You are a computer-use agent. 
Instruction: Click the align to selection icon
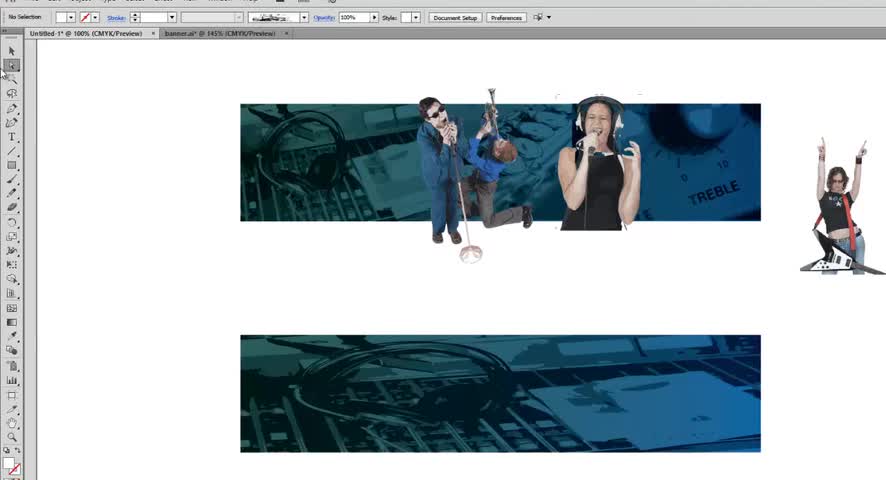[x=538, y=18]
